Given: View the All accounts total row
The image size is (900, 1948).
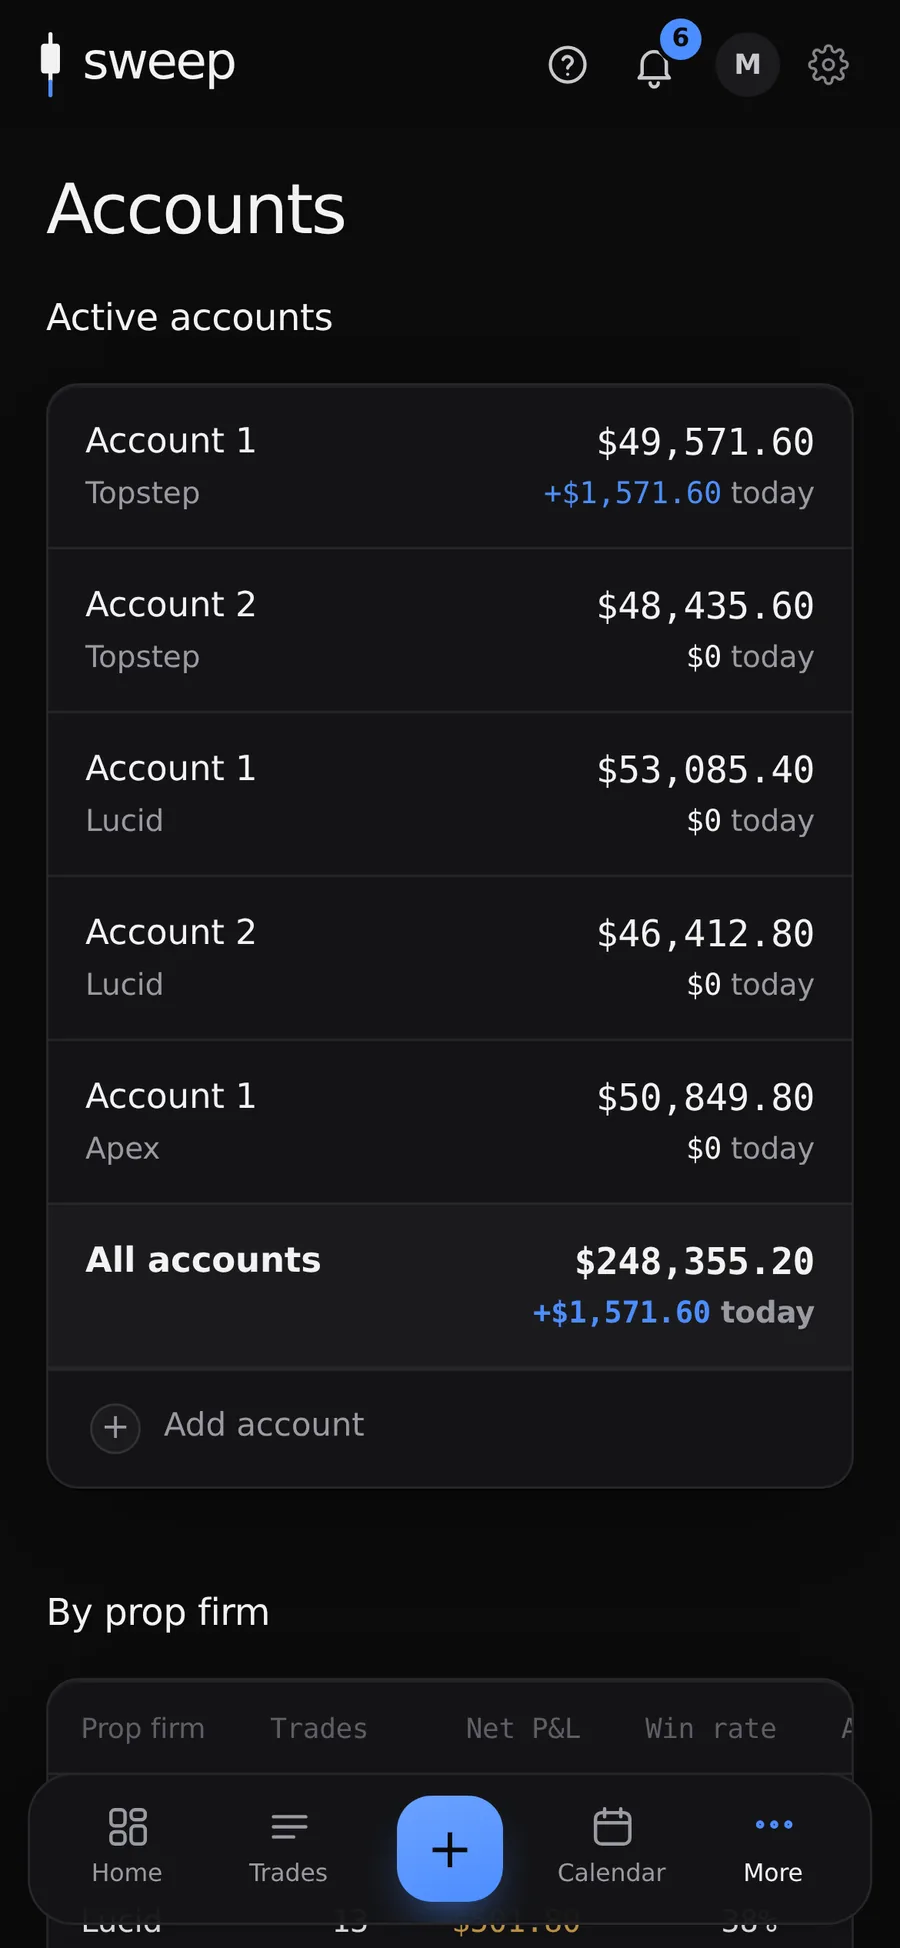Looking at the screenshot, I should (x=450, y=1286).
